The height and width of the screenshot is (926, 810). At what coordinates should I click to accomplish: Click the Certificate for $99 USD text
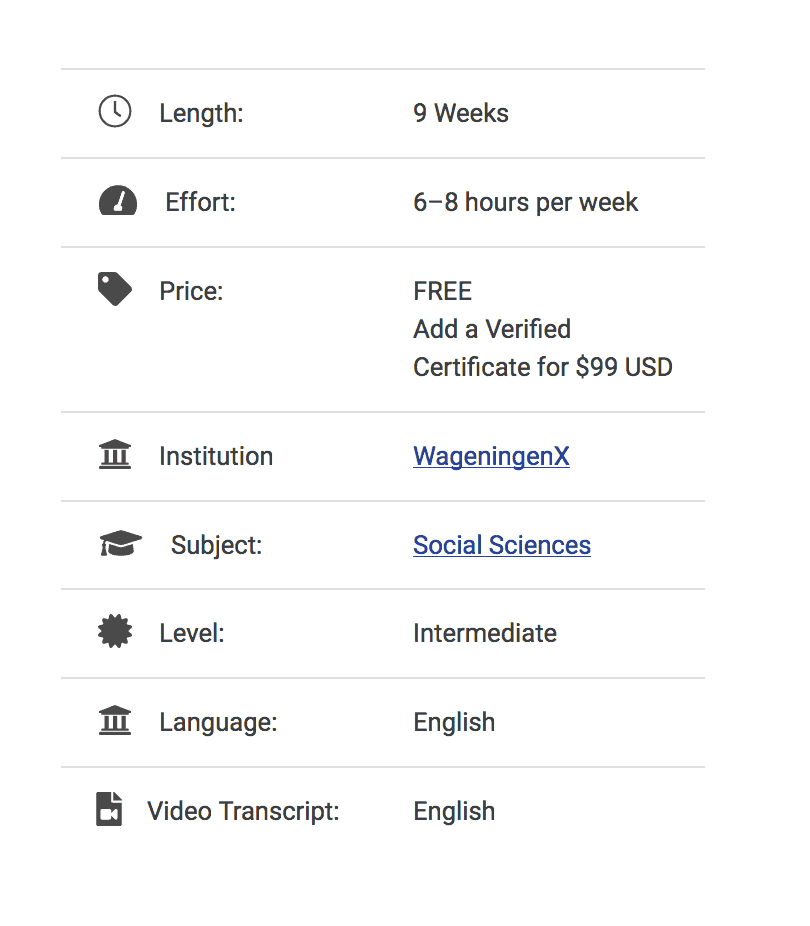pyautogui.click(x=542, y=367)
